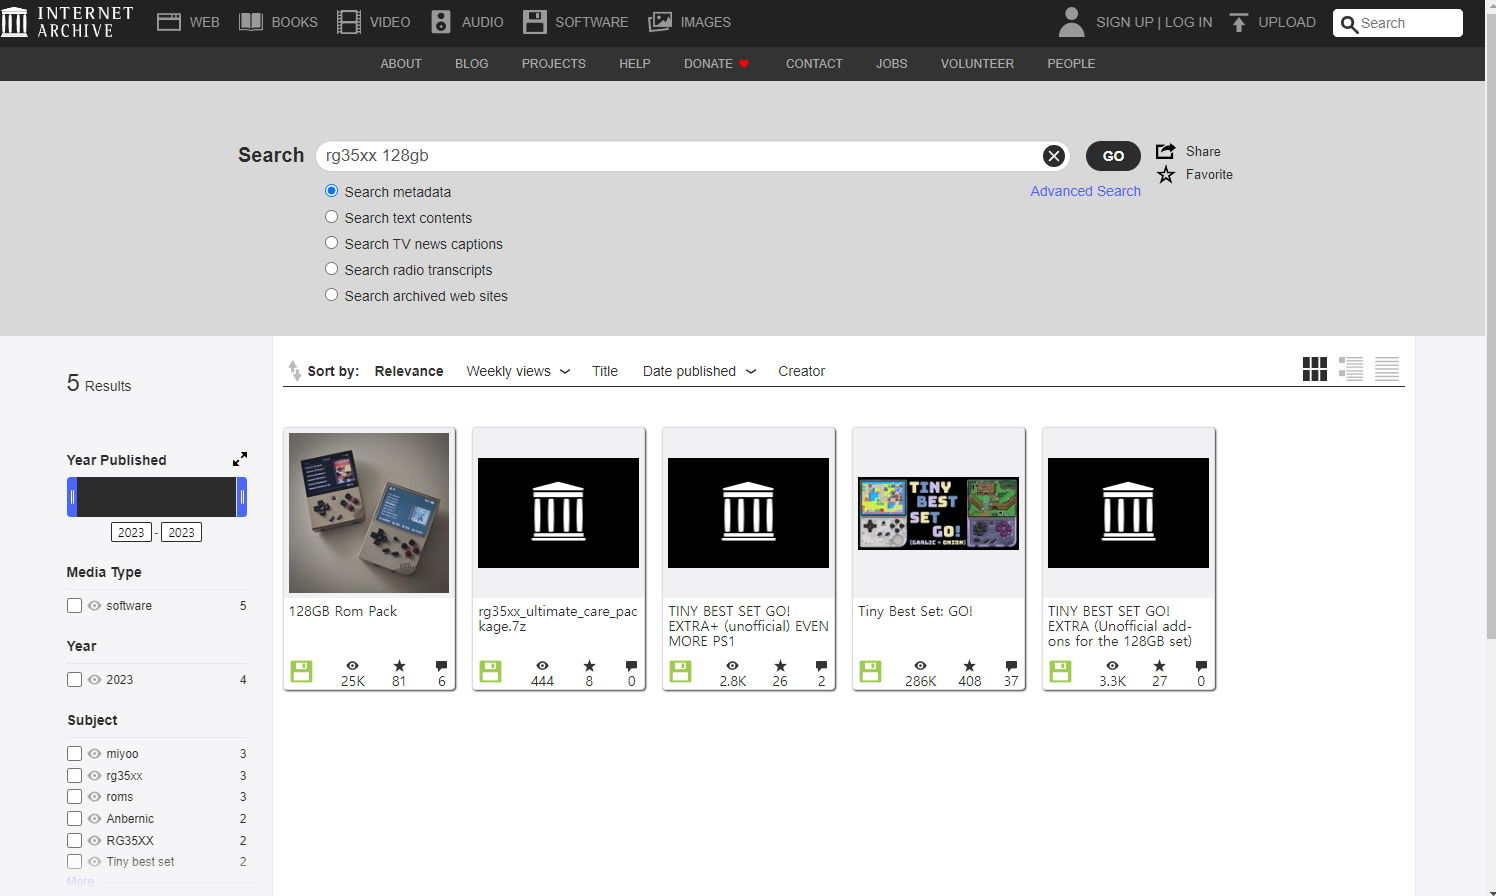The image size is (1496, 896).
Task: Open the Tiny Best Set: GO! thumbnail
Action: pyautogui.click(x=938, y=513)
